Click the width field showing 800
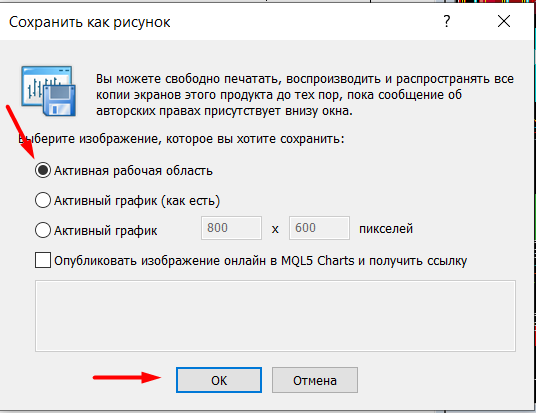536x413 pixels. click(231, 228)
